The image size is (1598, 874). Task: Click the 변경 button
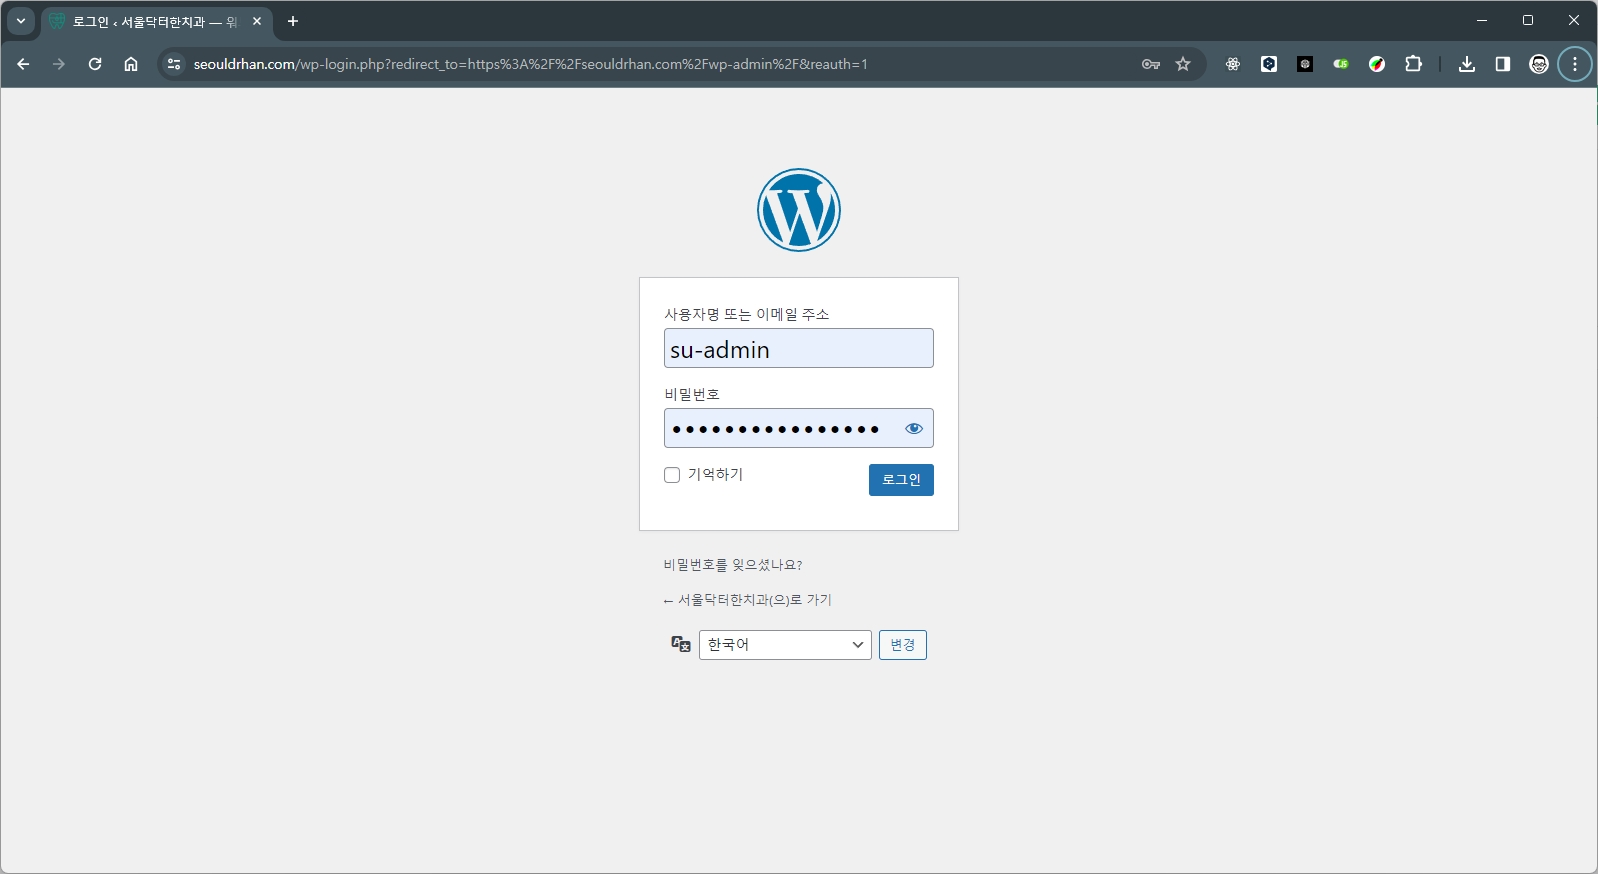tap(902, 645)
